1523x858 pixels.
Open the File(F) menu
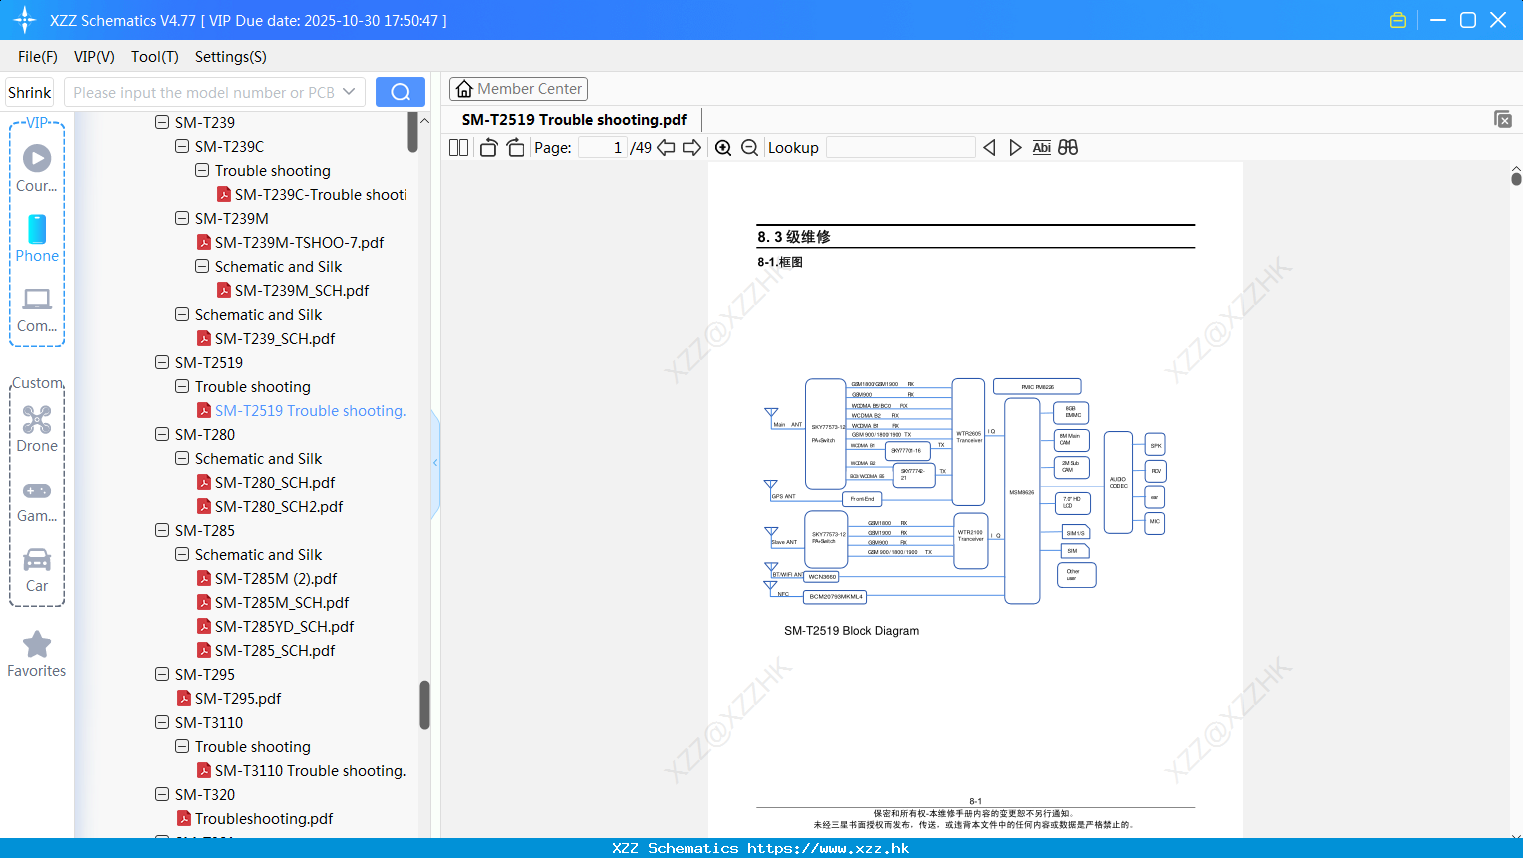(38, 57)
